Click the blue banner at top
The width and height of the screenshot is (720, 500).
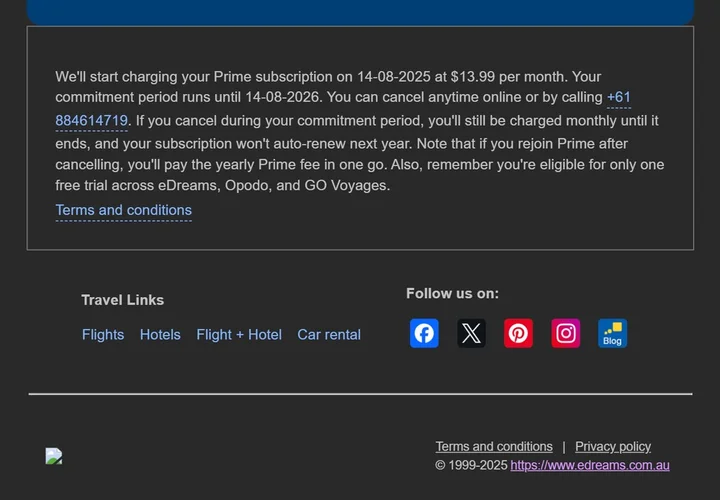point(360,11)
